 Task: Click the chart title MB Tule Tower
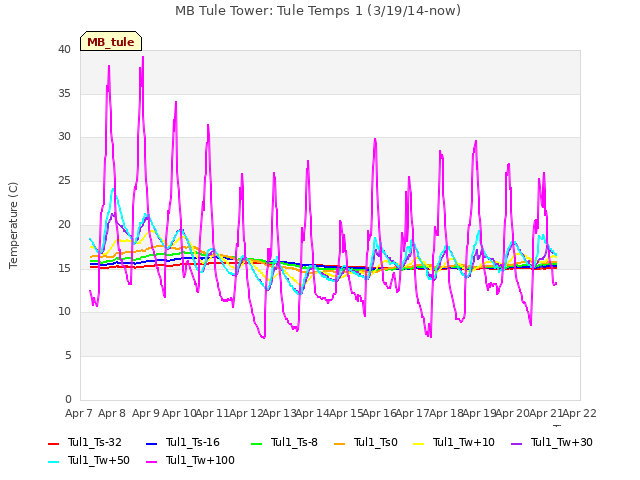318,11
